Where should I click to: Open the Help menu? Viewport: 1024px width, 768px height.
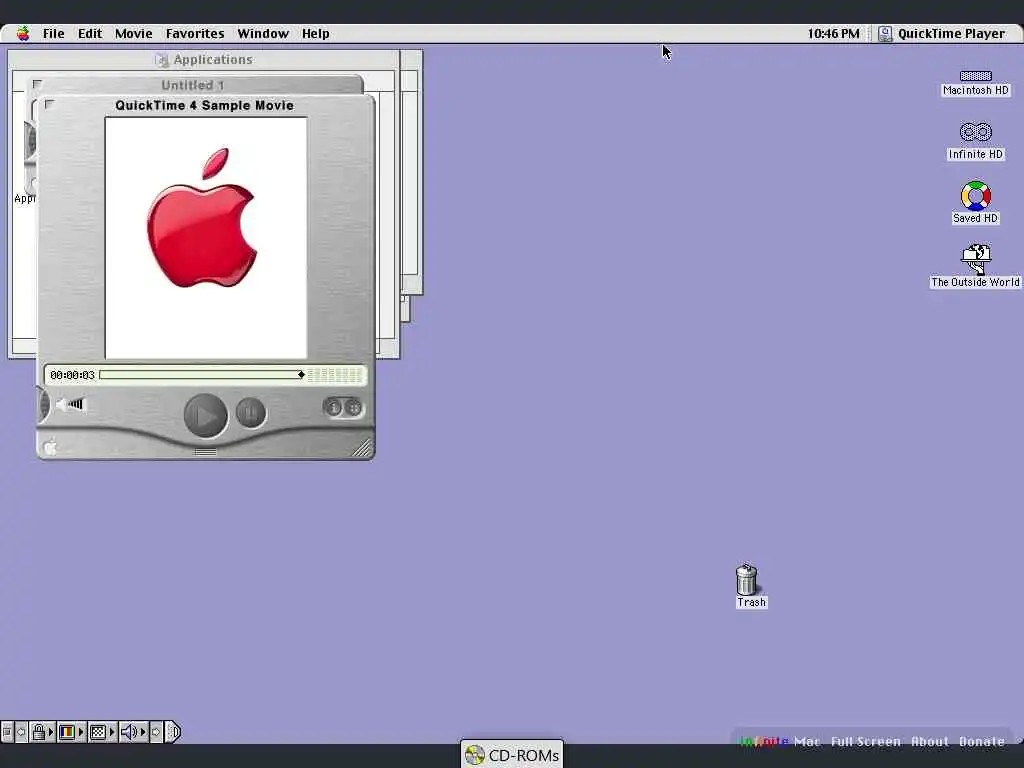pyautogui.click(x=315, y=33)
